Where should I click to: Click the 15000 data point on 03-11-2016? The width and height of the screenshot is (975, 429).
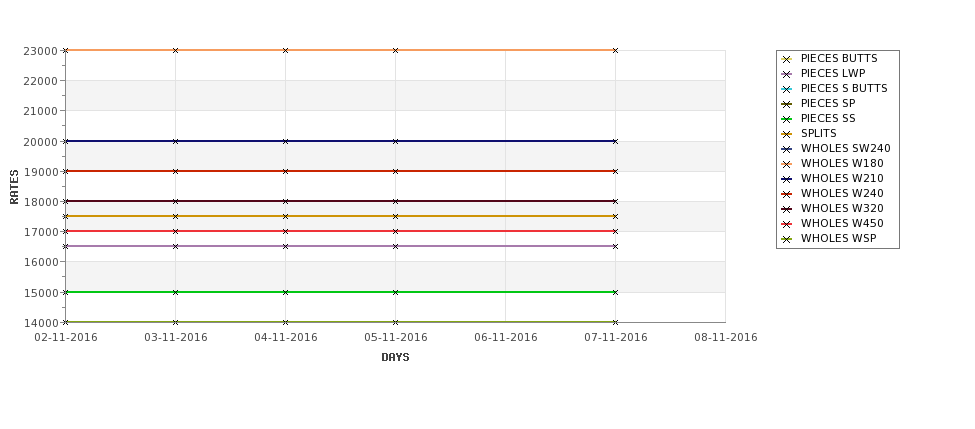point(175,292)
